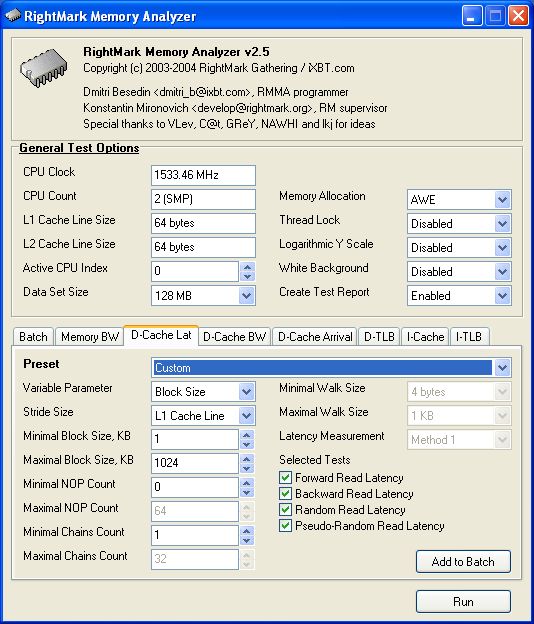Click the 'General Test Options' heading
Screen dimensions: 534x624
[79, 148]
